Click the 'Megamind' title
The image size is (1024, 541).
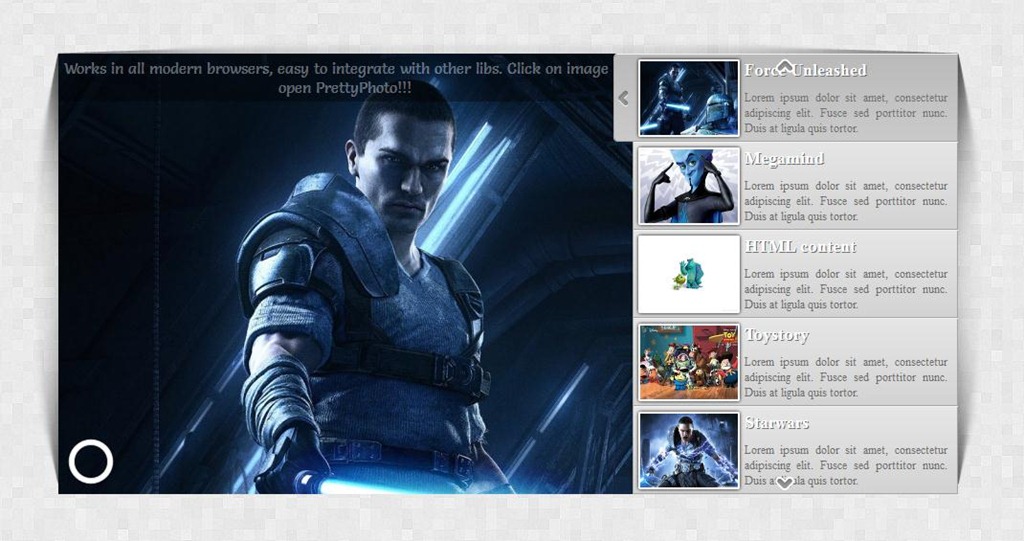(x=784, y=159)
